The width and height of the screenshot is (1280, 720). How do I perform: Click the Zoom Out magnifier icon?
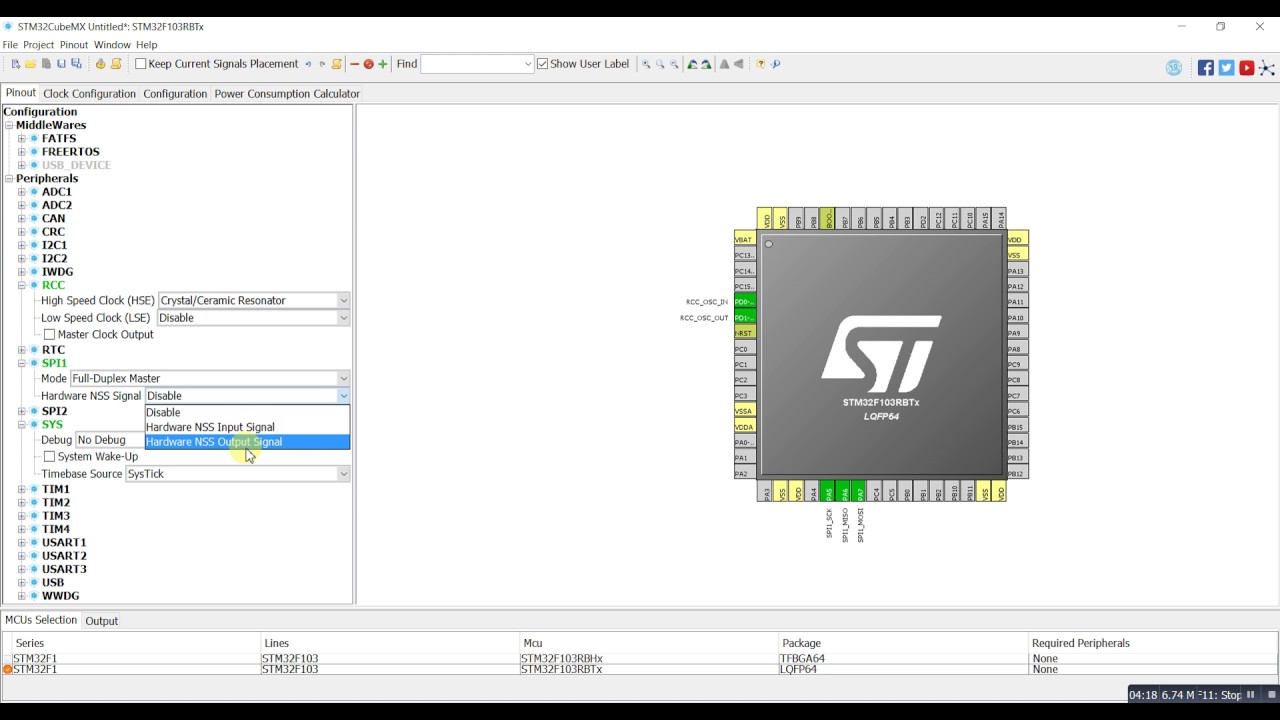[674, 64]
